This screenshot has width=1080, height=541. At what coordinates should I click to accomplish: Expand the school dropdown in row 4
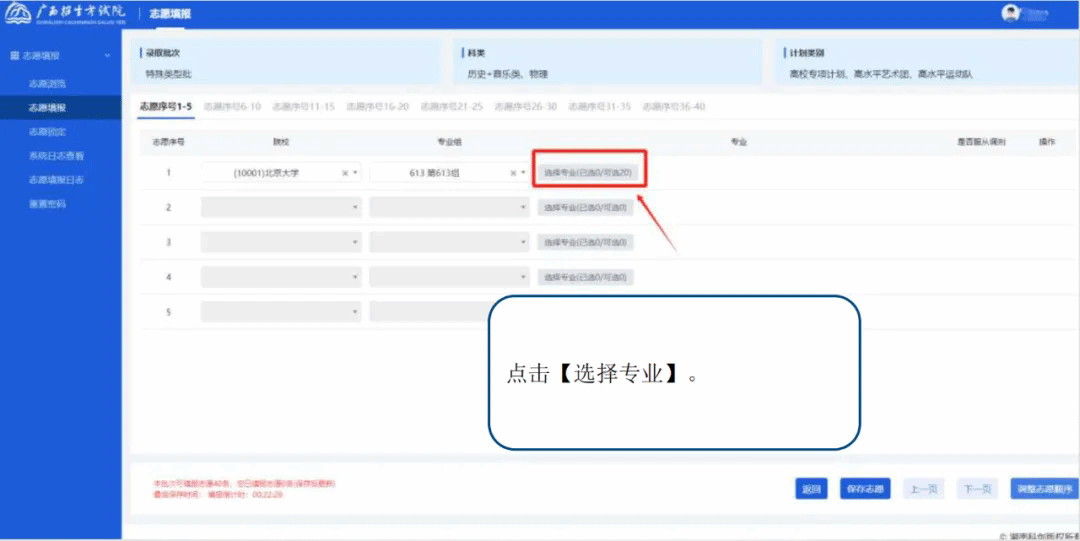[x=279, y=277]
